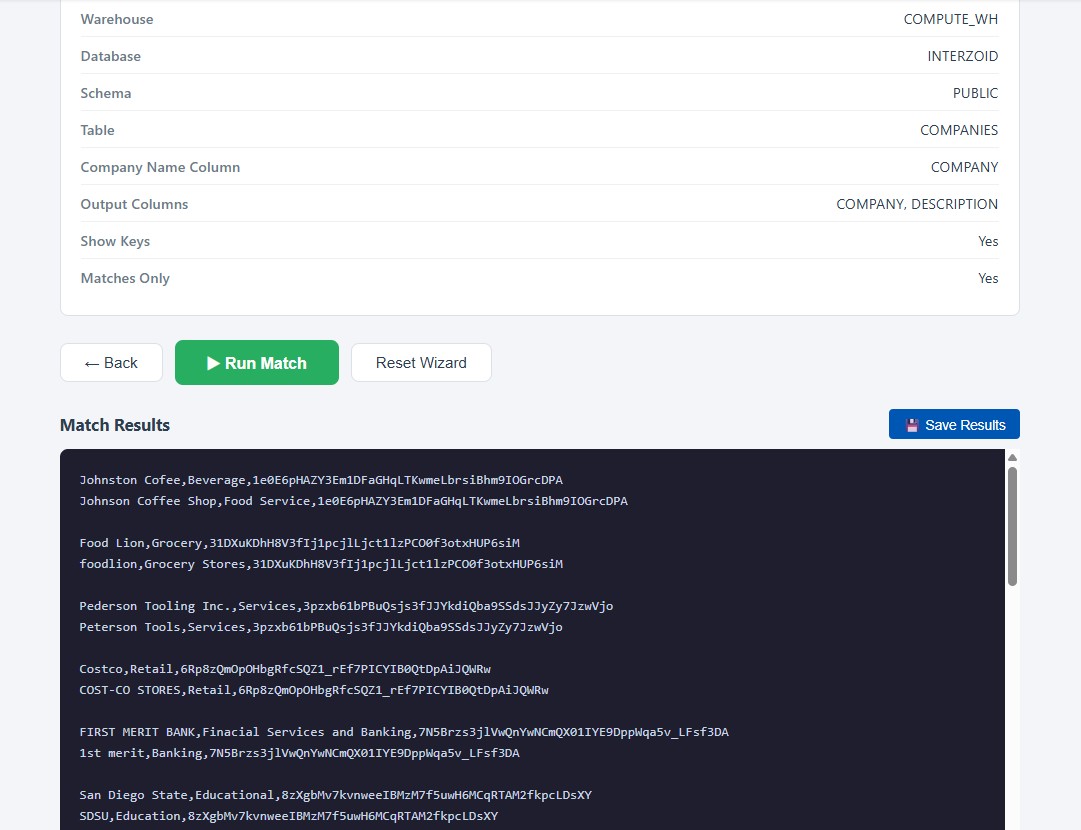1081x830 pixels.
Task: Select the PUBLIC schema value
Action: pyautogui.click(x=976, y=93)
